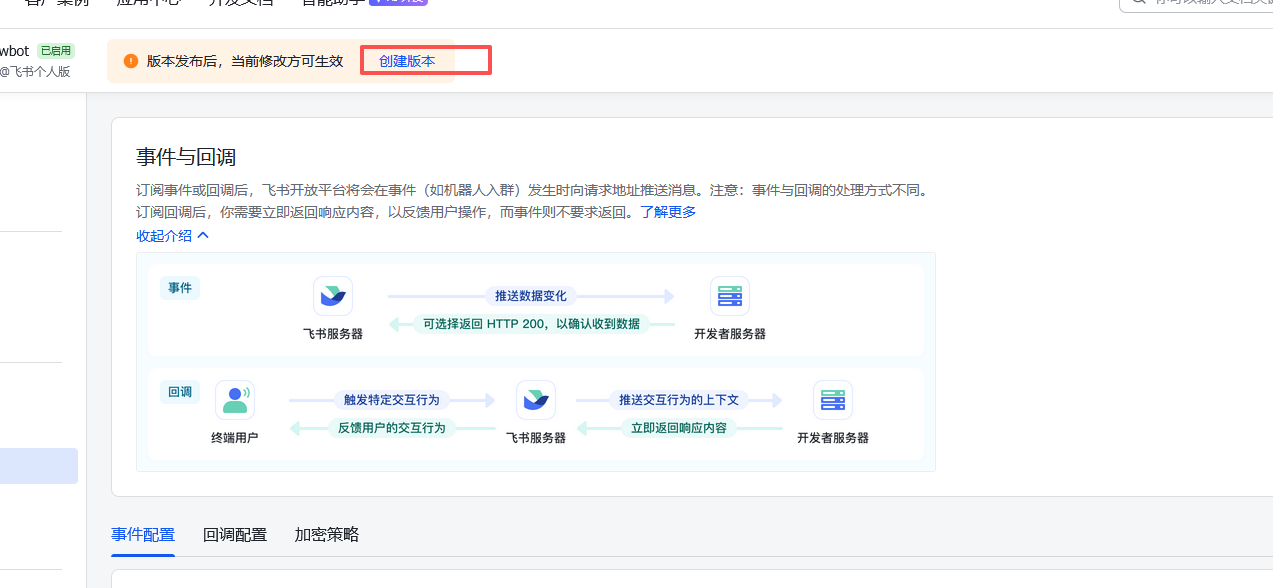Click the 终端用户 person icon
This screenshot has height=588, width=1273.
click(x=235, y=400)
